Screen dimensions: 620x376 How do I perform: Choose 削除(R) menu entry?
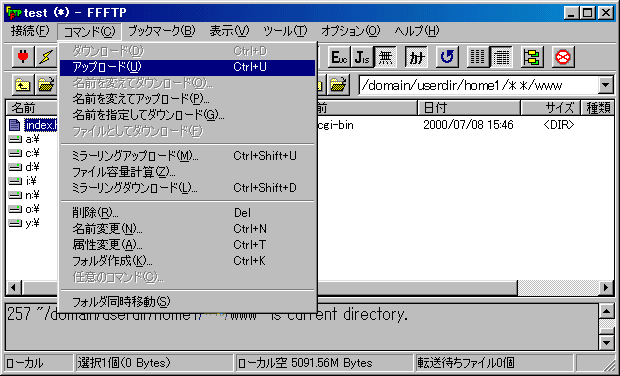click(187, 213)
